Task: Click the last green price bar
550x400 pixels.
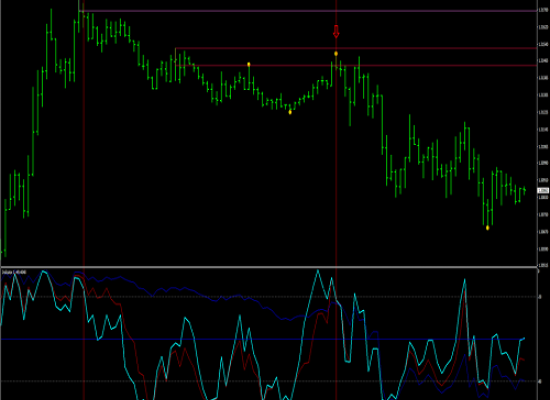Action: (x=524, y=190)
